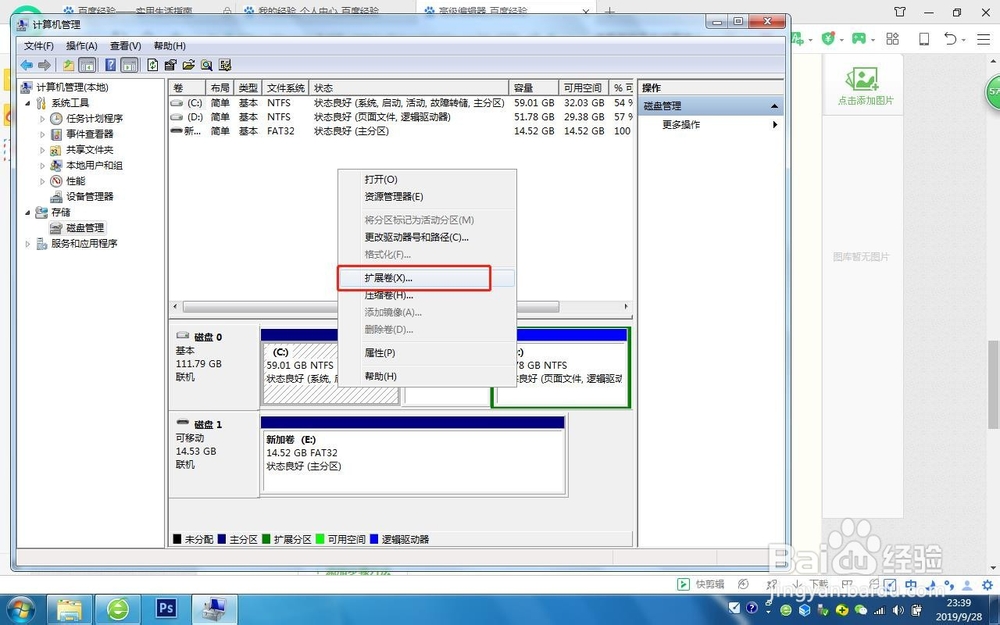Click the 可用空间 column header

coord(582,88)
